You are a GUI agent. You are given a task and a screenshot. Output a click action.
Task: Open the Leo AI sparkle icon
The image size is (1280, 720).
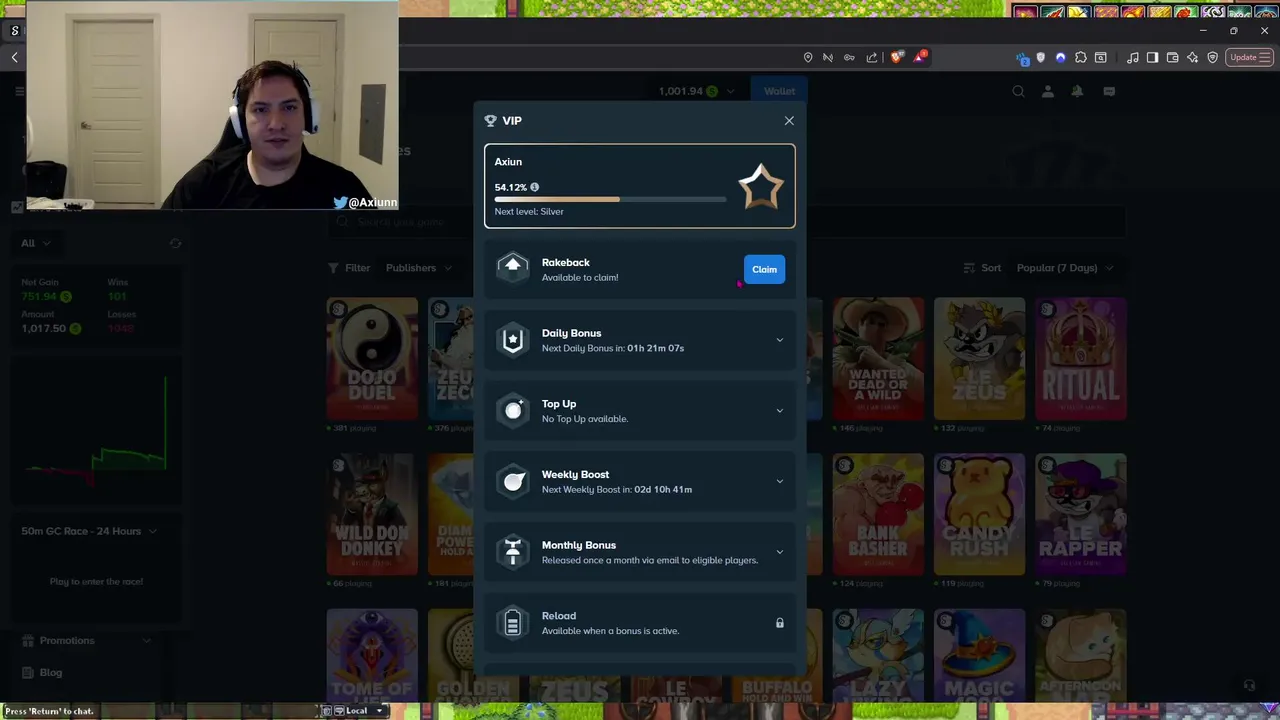click(x=1192, y=58)
